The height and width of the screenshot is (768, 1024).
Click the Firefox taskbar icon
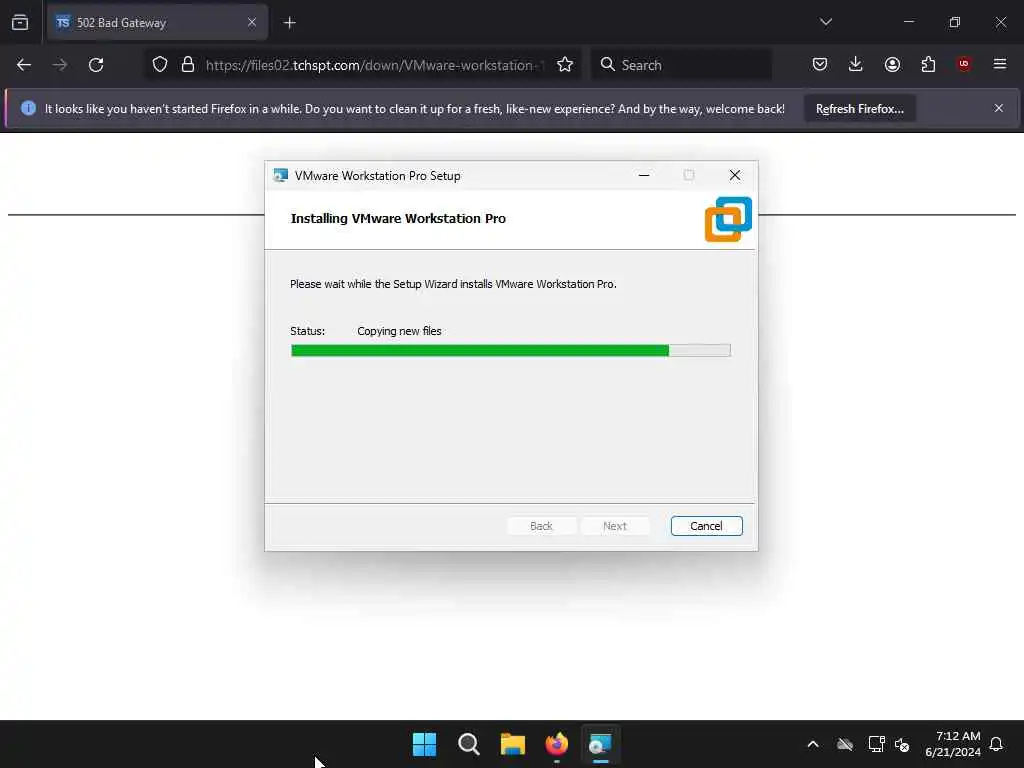coord(556,744)
